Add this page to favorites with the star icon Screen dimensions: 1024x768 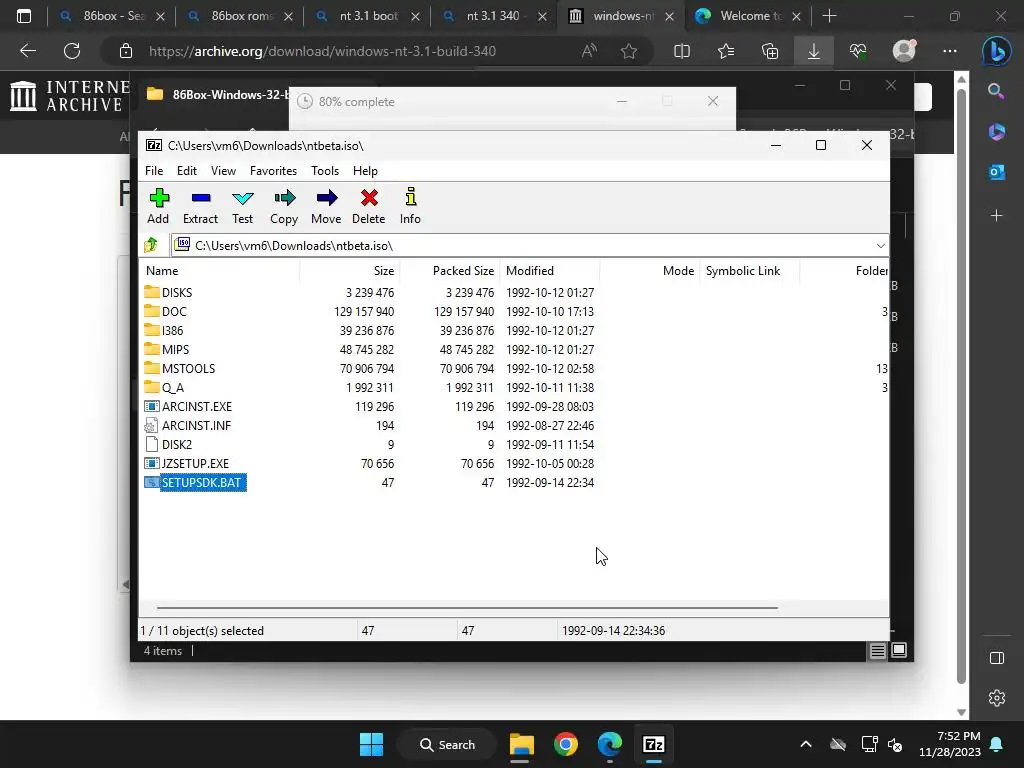click(x=629, y=51)
